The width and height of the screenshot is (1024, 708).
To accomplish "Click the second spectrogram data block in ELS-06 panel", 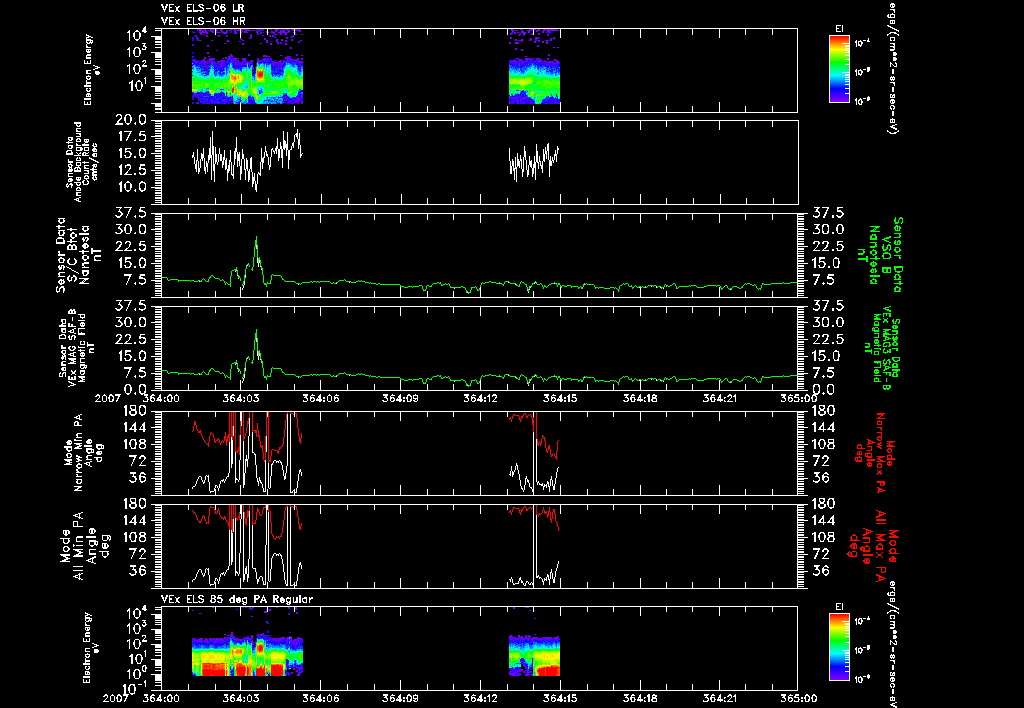I will click(534, 67).
